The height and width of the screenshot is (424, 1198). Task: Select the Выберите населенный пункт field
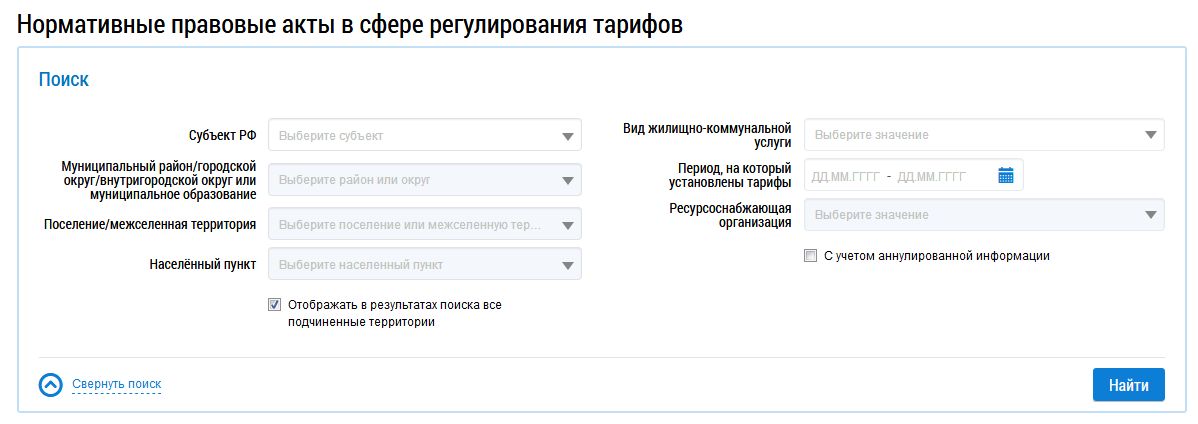pos(425,264)
